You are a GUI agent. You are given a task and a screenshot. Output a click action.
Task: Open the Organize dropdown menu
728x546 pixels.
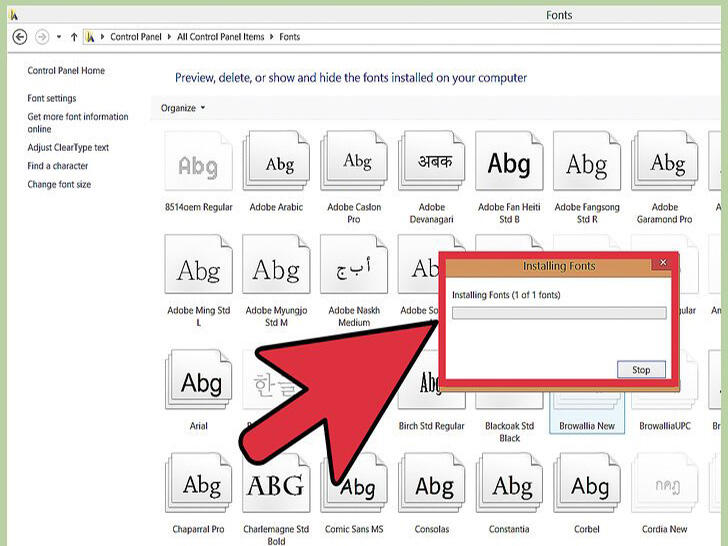click(x=183, y=108)
